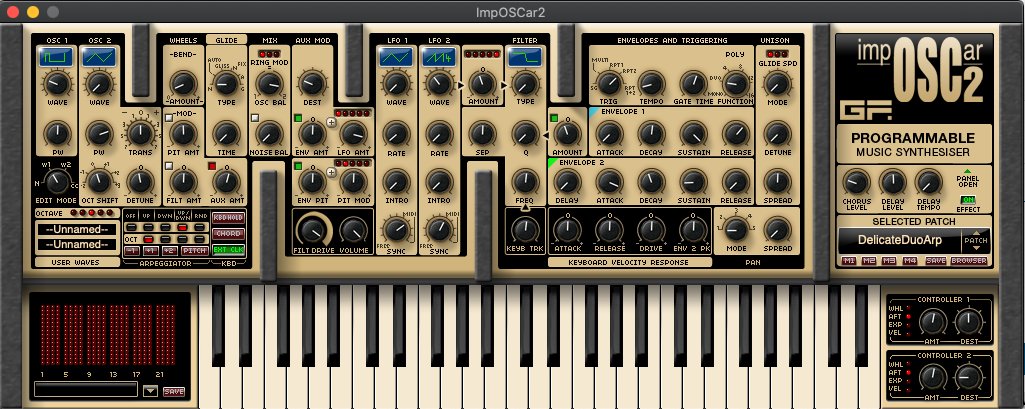
Task: Select AFT LED in Controller 1
Action: coord(908,316)
